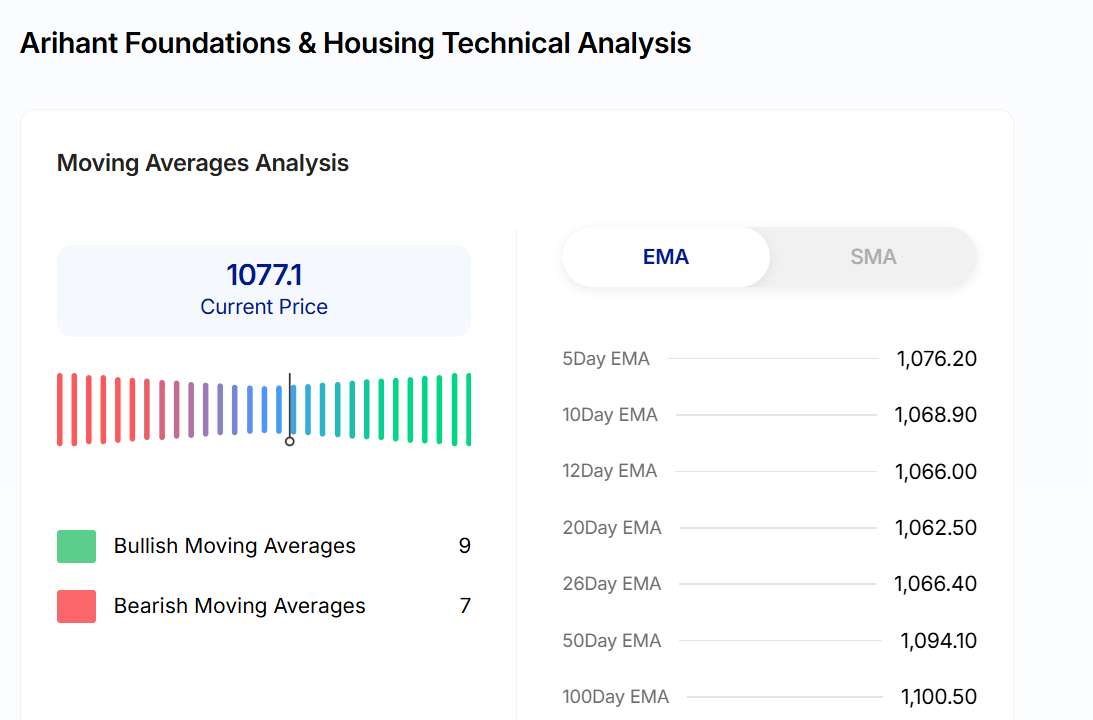Click the Bearish Moving Averages label
The image size is (1093, 720).
240,606
